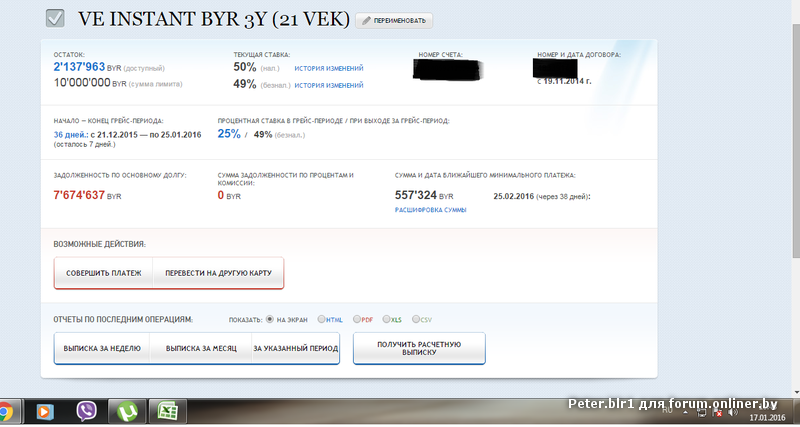800x427 pixels.
Task: Click the pencil icon in rename button
Action: pyautogui.click(x=366, y=21)
